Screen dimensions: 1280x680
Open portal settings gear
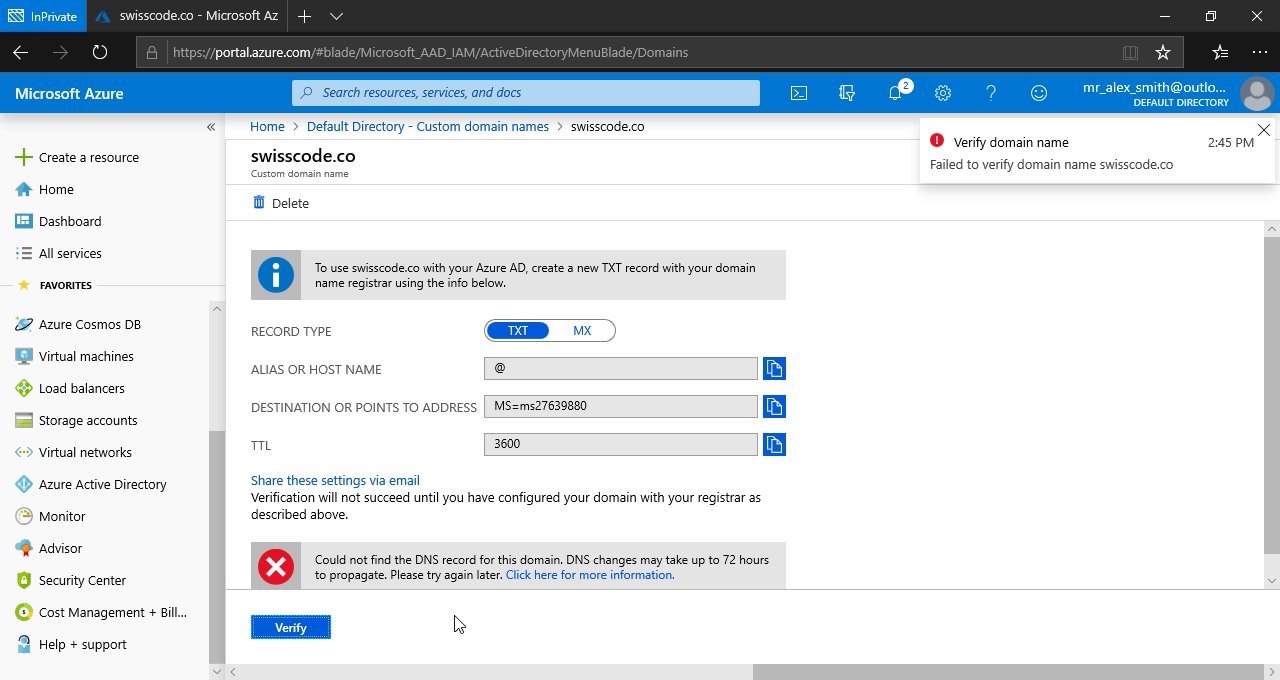tap(943, 93)
